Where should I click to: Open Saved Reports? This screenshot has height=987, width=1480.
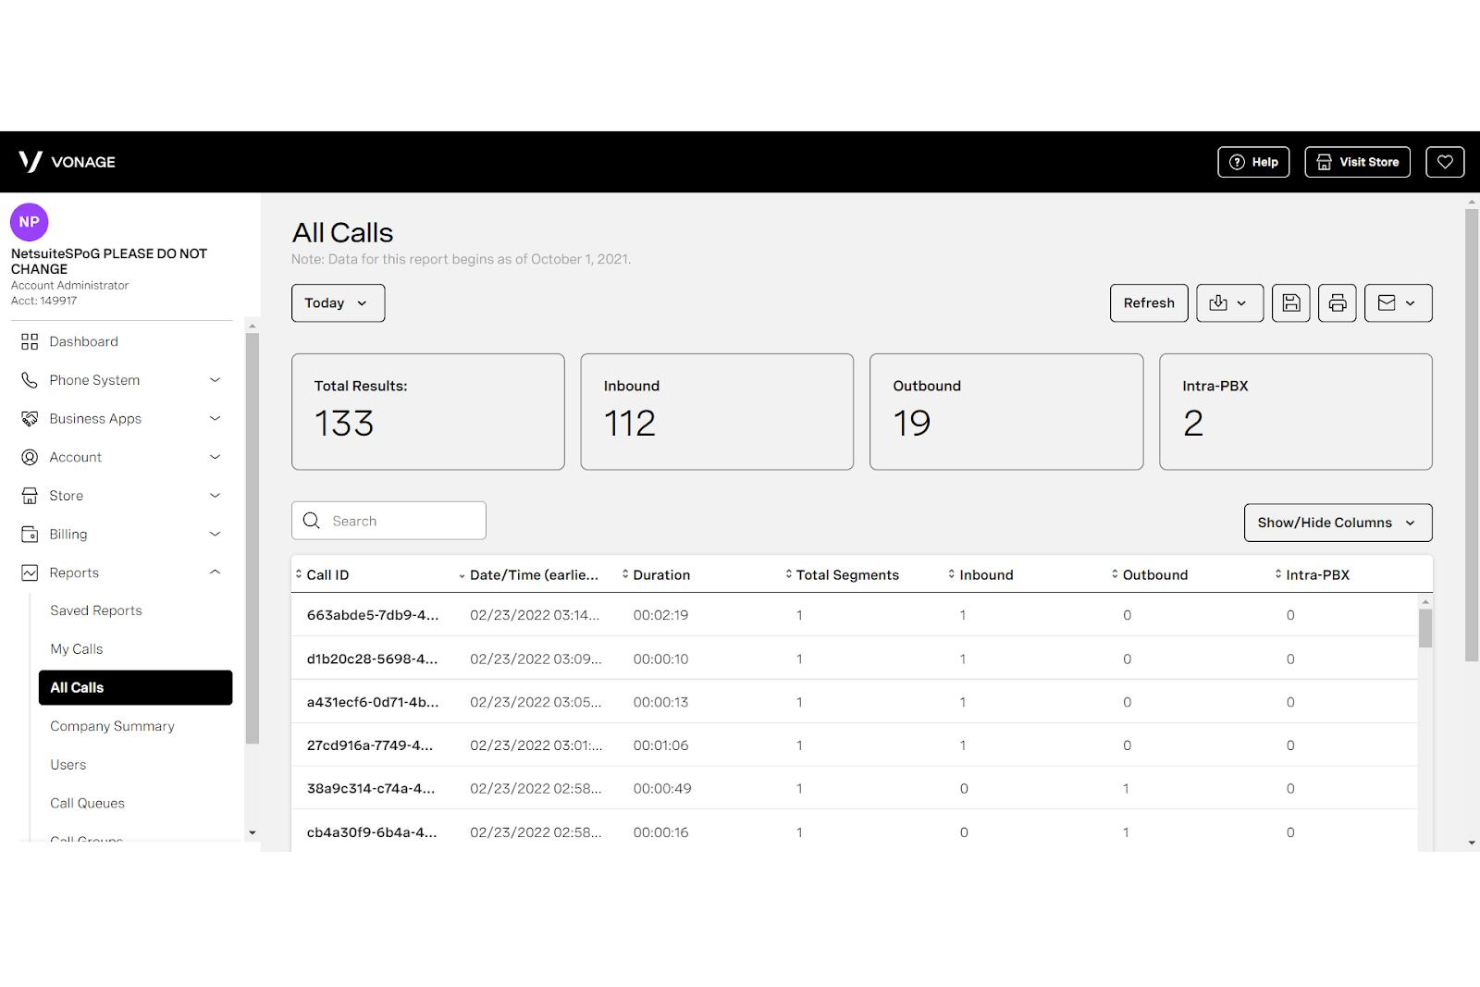pyautogui.click(x=96, y=611)
